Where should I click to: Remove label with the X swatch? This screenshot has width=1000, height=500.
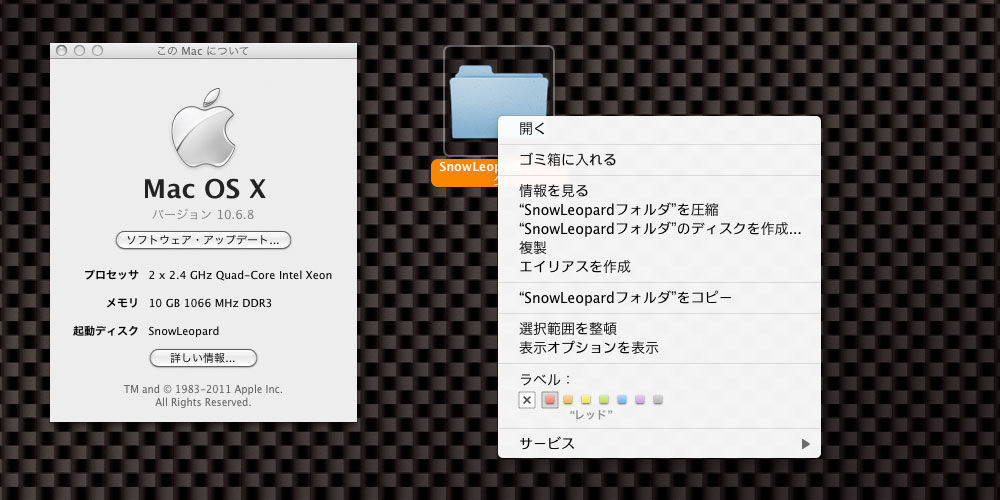(x=527, y=400)
